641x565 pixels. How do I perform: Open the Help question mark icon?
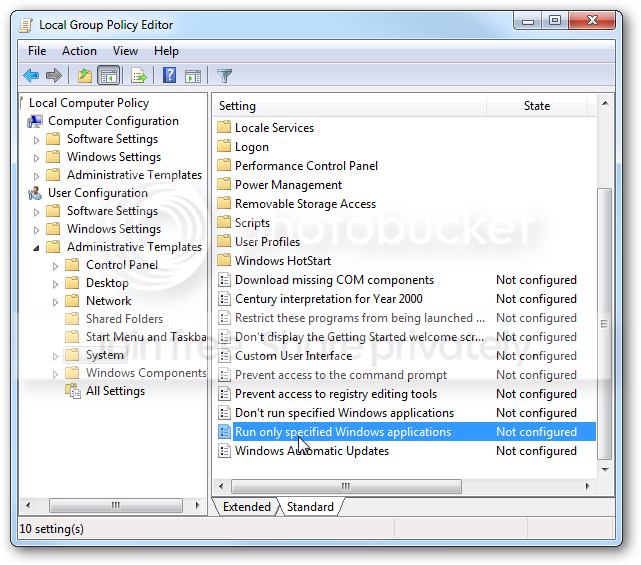[x=169, y=75]
